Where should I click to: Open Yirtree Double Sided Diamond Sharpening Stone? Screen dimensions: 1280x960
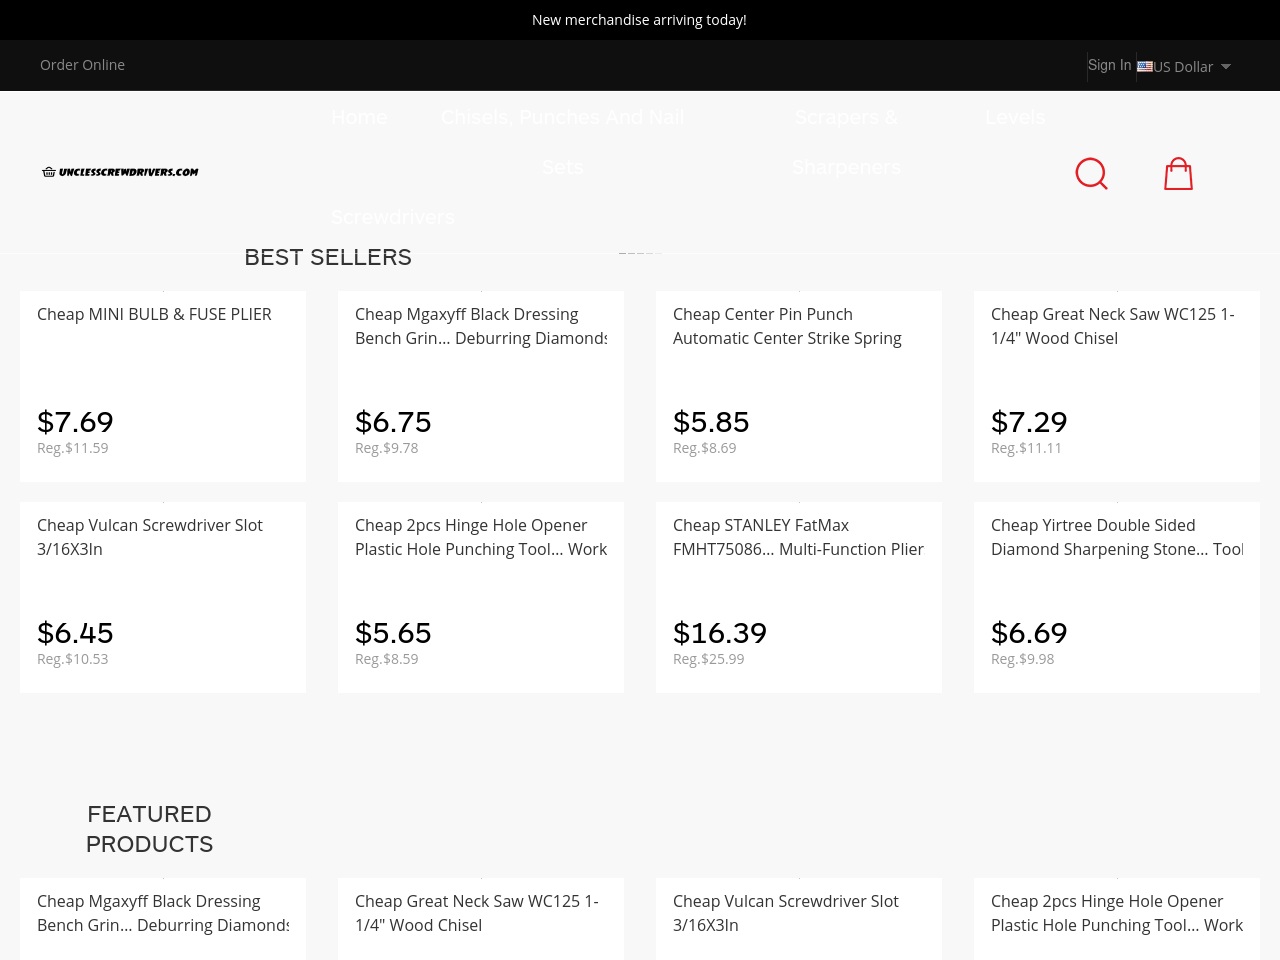pos(1117,537)
